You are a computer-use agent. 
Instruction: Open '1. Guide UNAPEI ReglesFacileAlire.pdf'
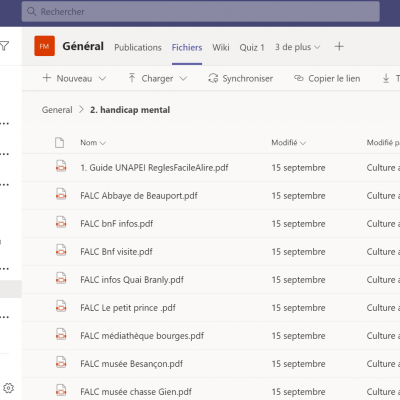(x=154, y=167)
